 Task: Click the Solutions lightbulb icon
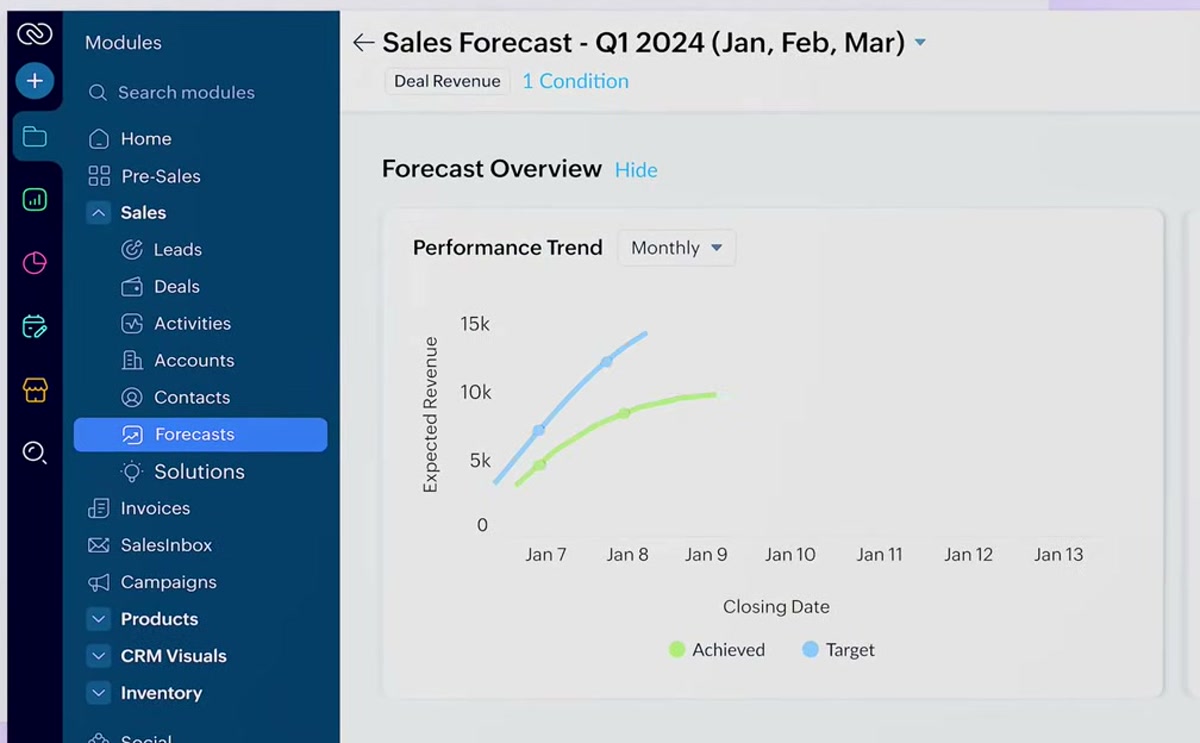click(x=132, y=471)
